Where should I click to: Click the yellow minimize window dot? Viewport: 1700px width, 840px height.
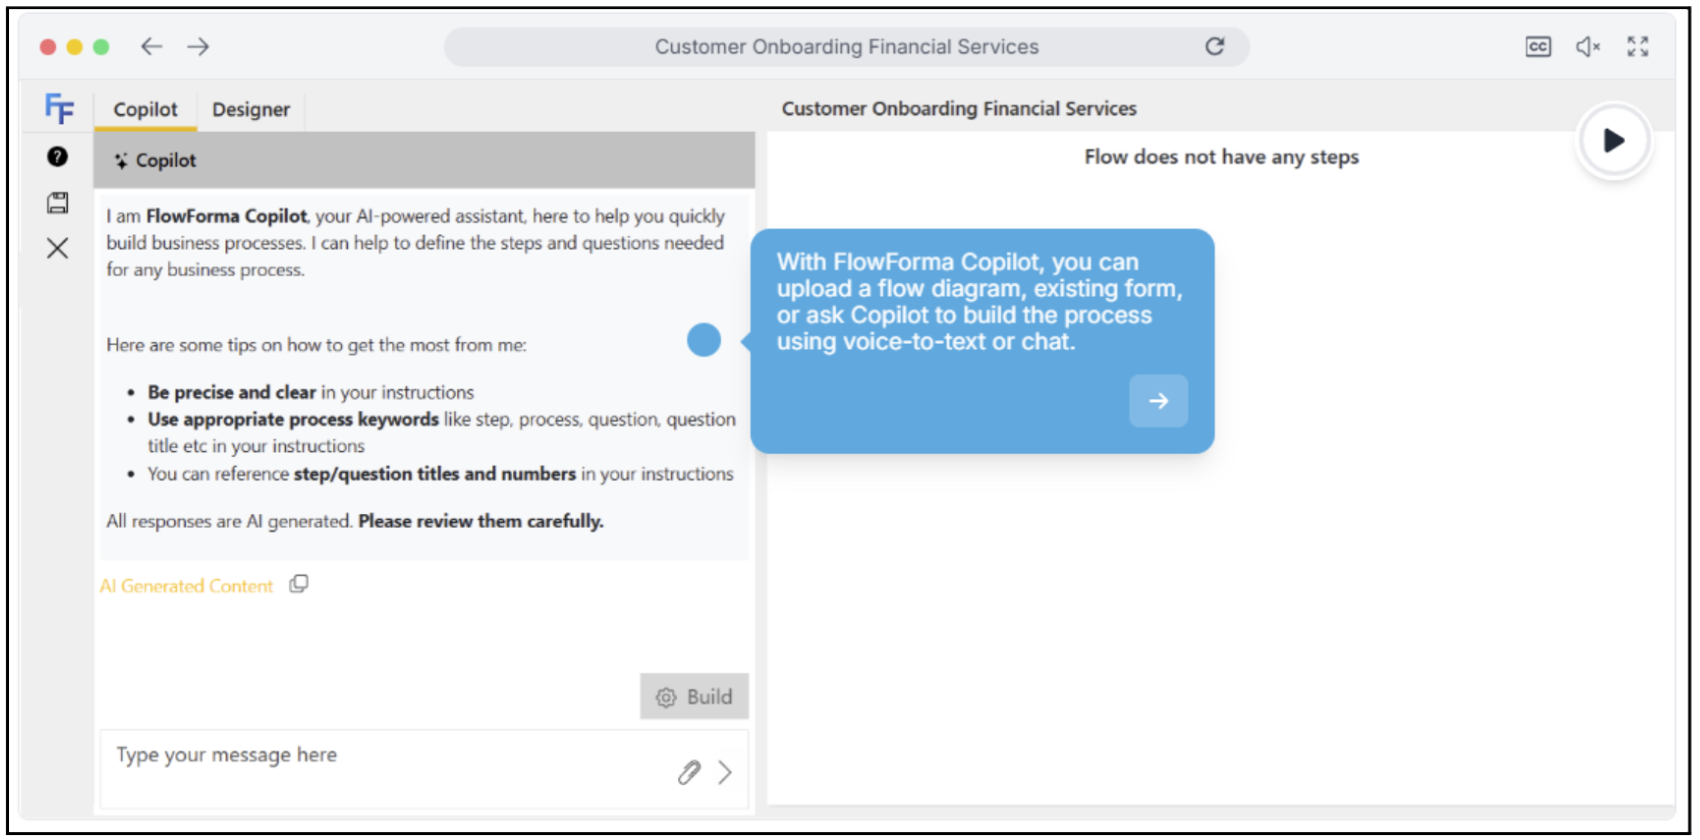coord(74,47)
